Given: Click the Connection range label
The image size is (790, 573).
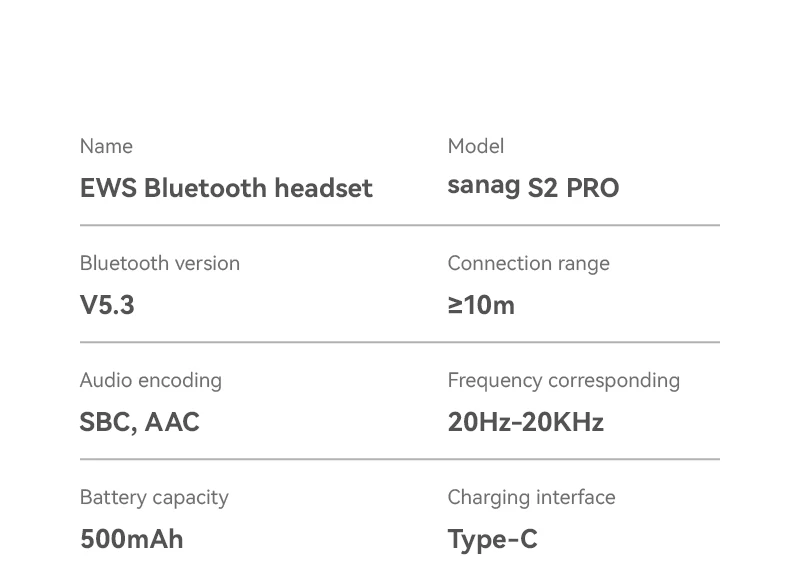Looking at the screenshot, I should click(529, 264).
